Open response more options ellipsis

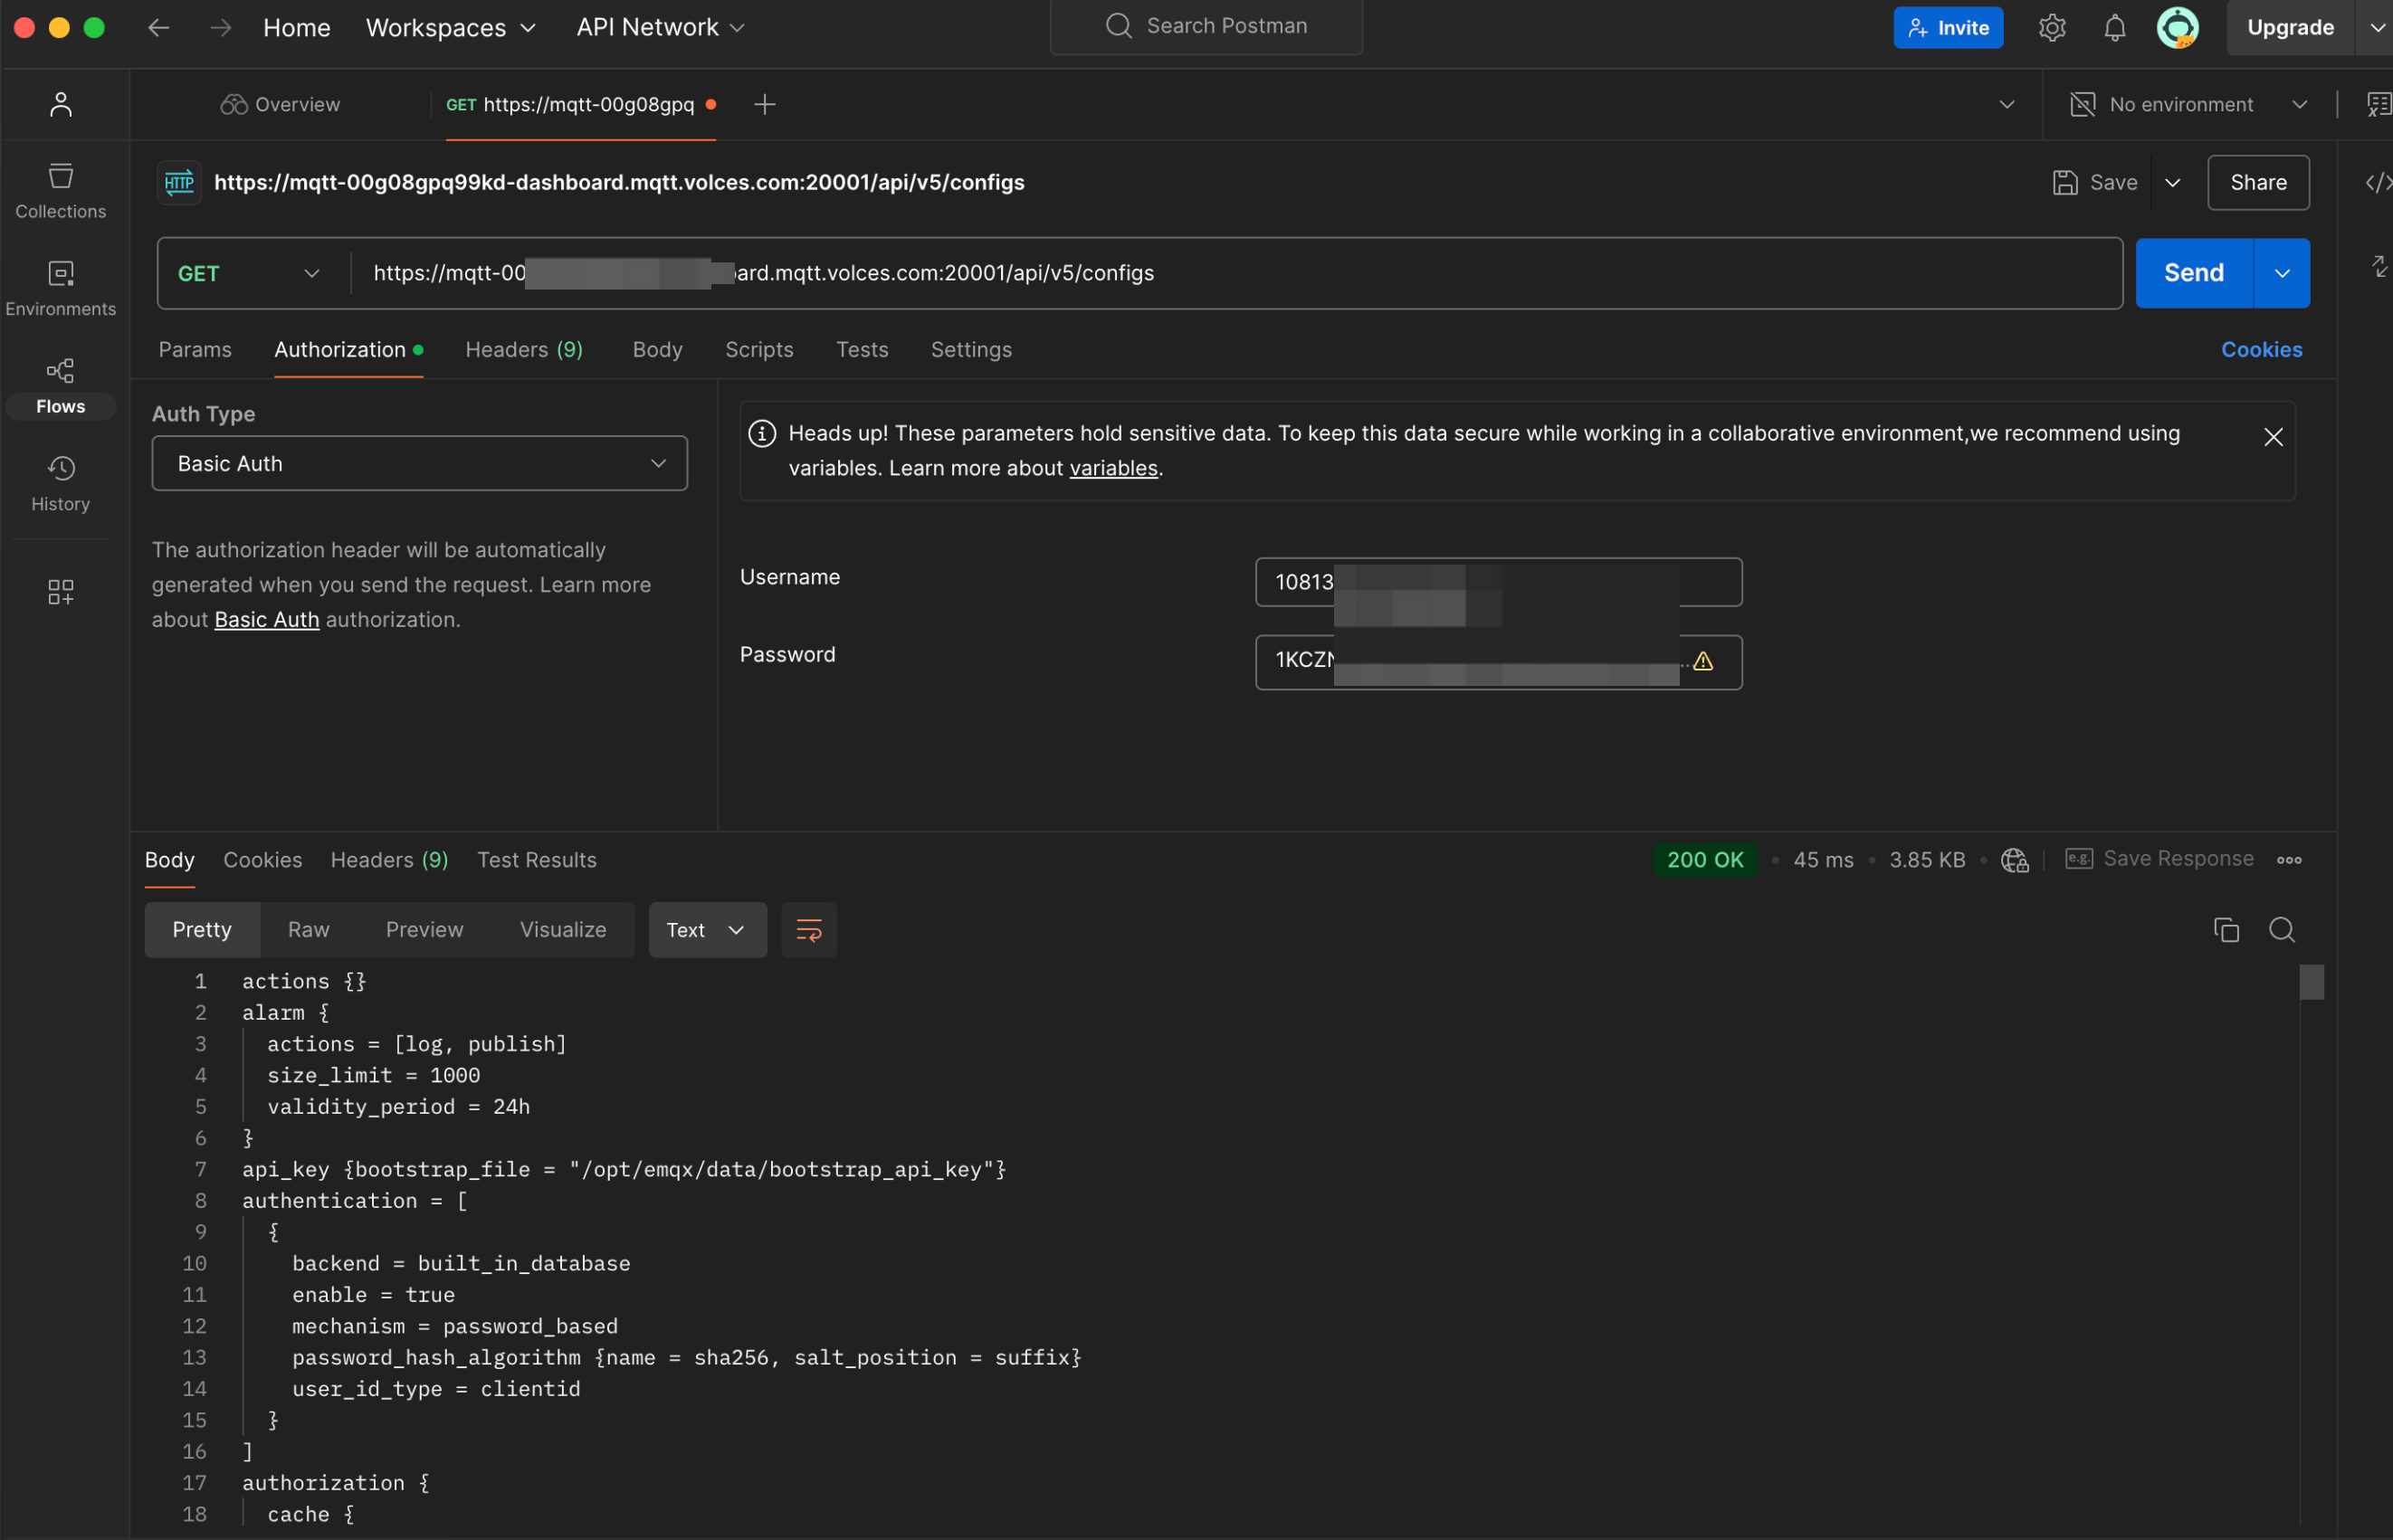(2288, 860)
